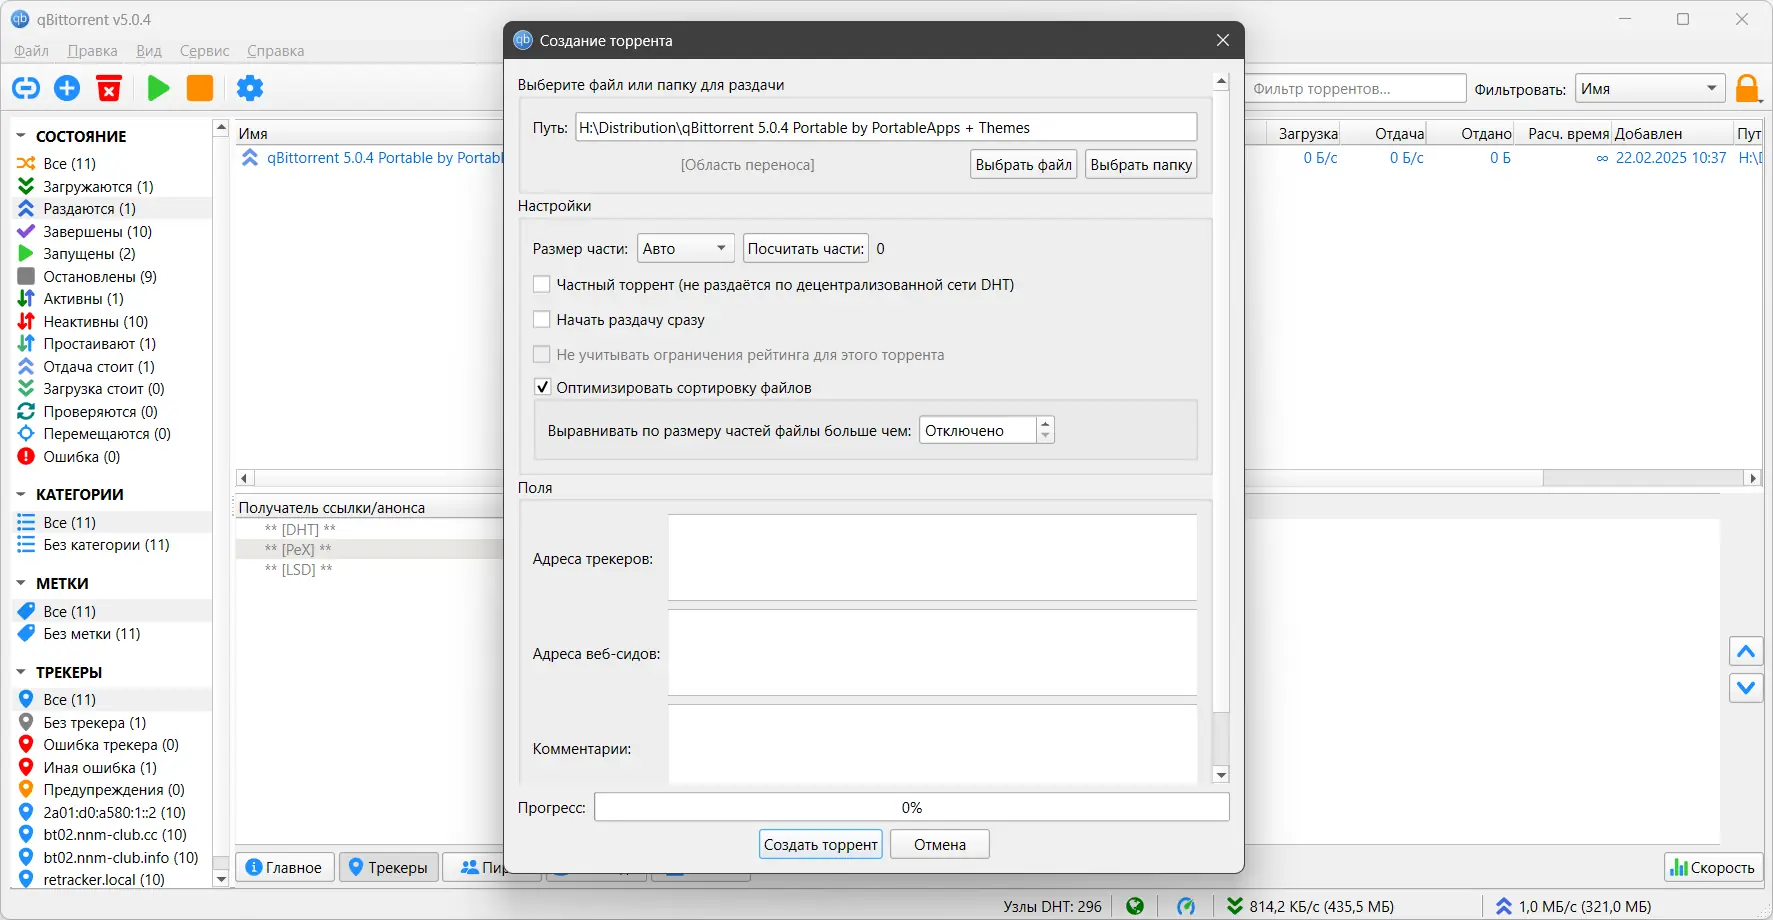Click the download speed status indicator

pos(1311,906)
